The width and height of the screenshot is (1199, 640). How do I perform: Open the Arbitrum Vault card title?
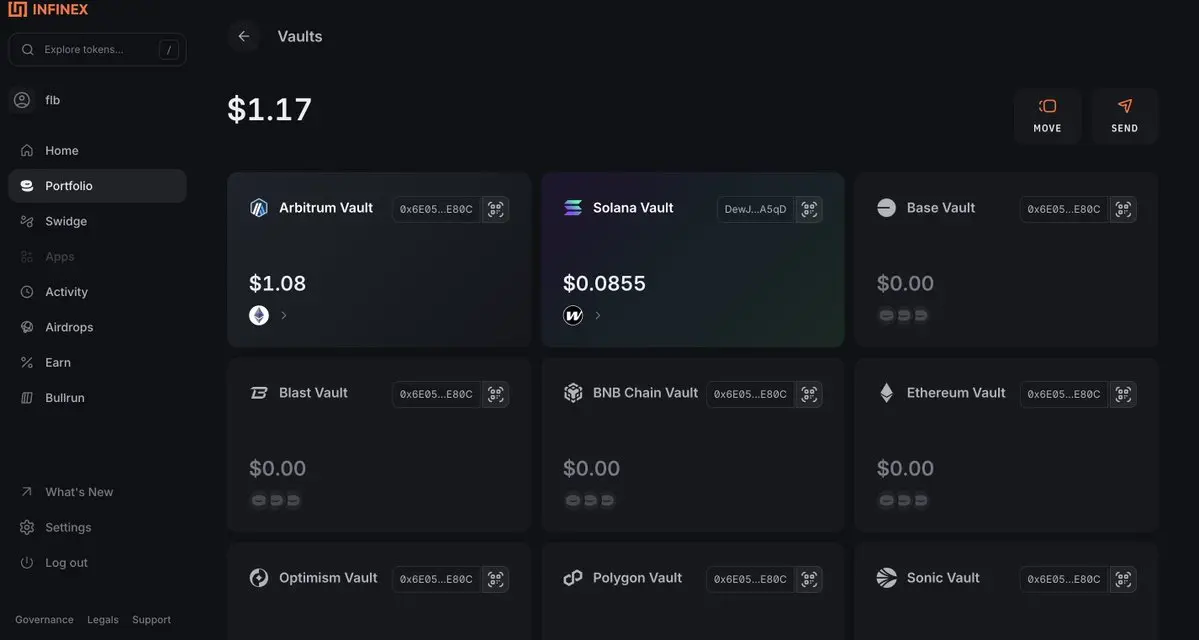pyautogui.click(x=326, y=208)
